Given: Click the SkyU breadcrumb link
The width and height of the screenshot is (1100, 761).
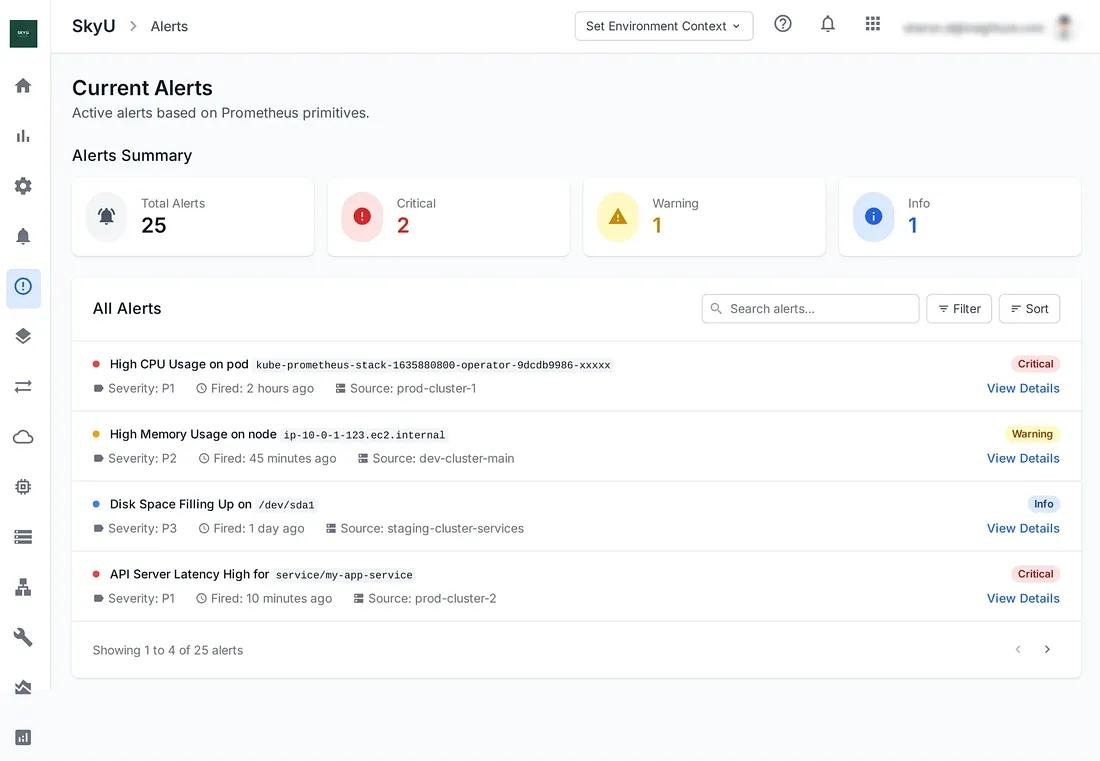Looking at the screenshot, I should [x=93, y=26].
